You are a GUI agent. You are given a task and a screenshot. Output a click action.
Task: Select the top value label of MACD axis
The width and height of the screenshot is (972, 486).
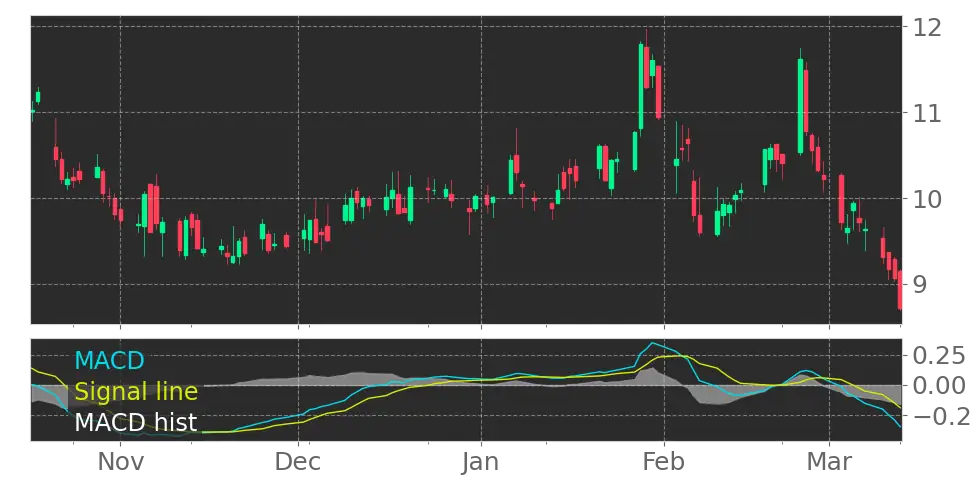click(938, 355)
